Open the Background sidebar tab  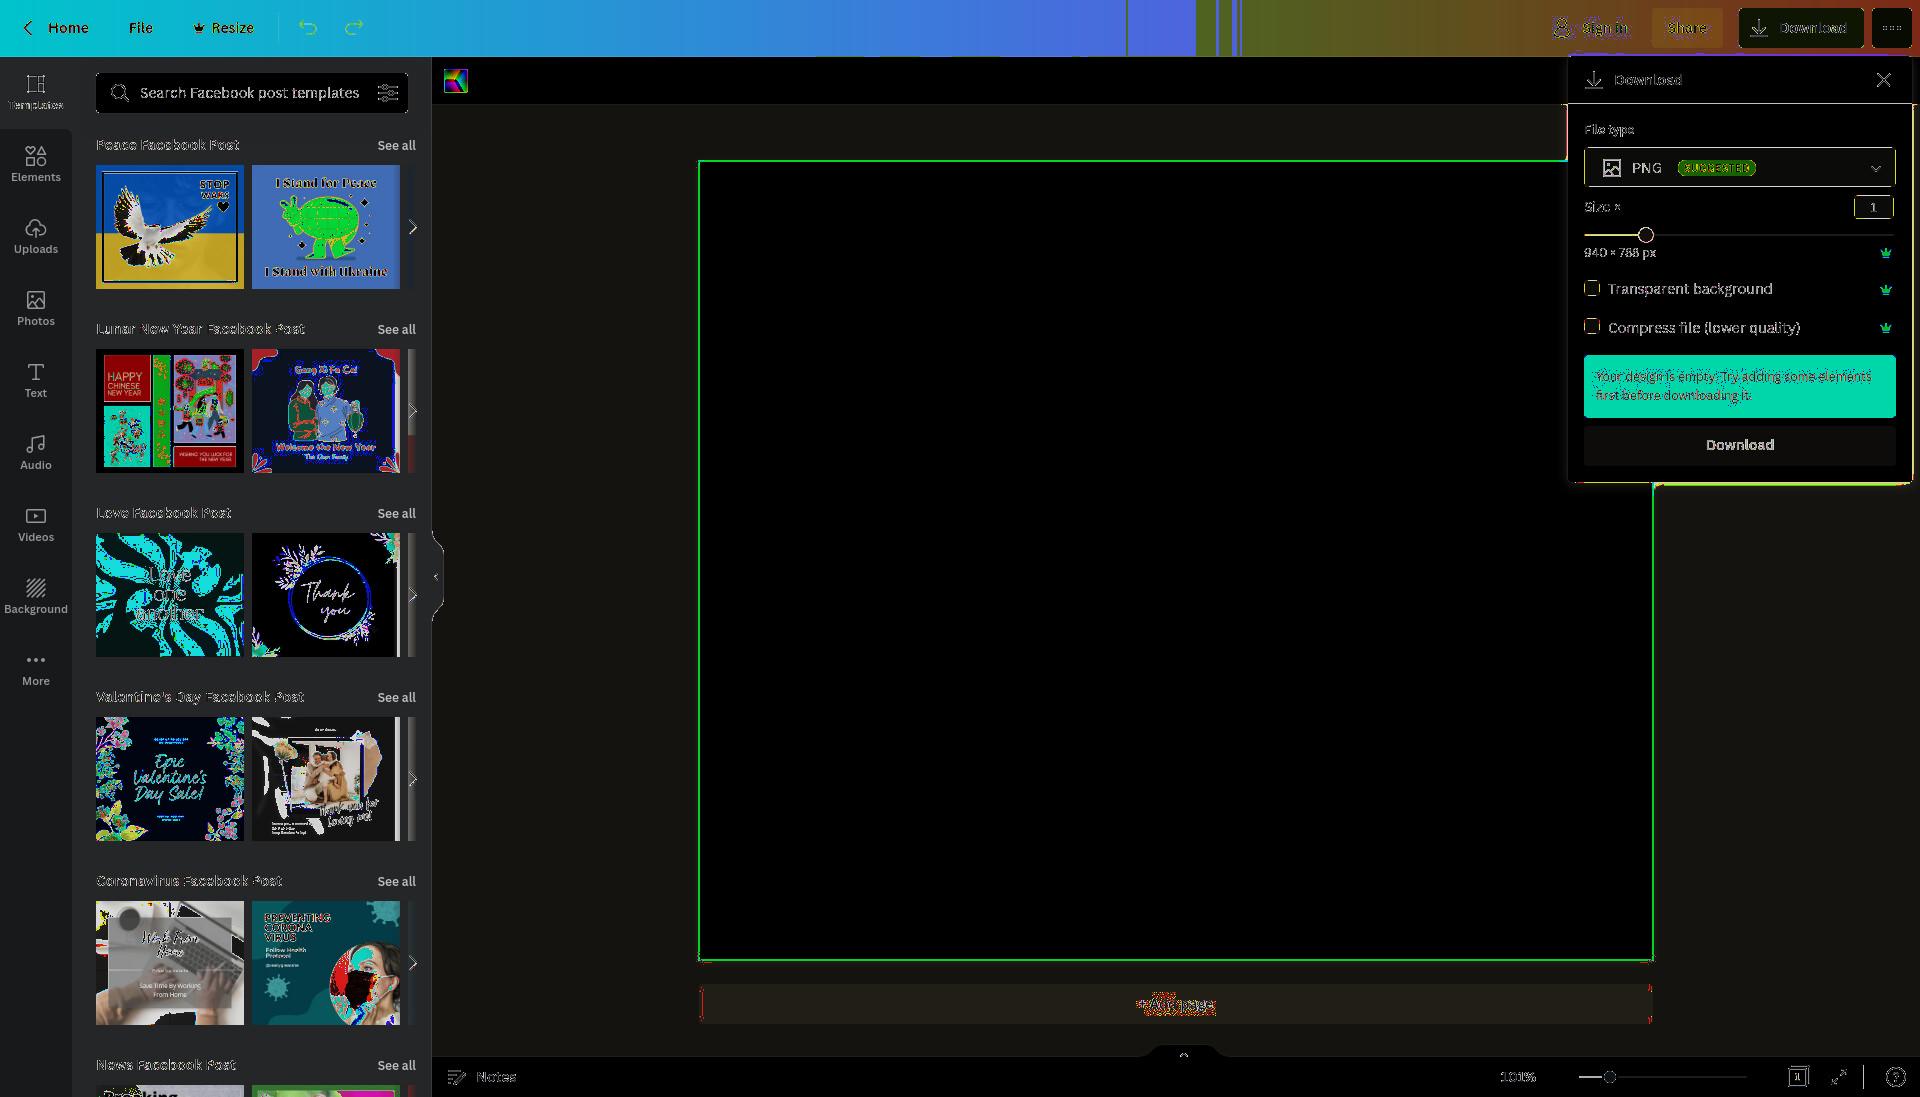[x=36, y=596]
